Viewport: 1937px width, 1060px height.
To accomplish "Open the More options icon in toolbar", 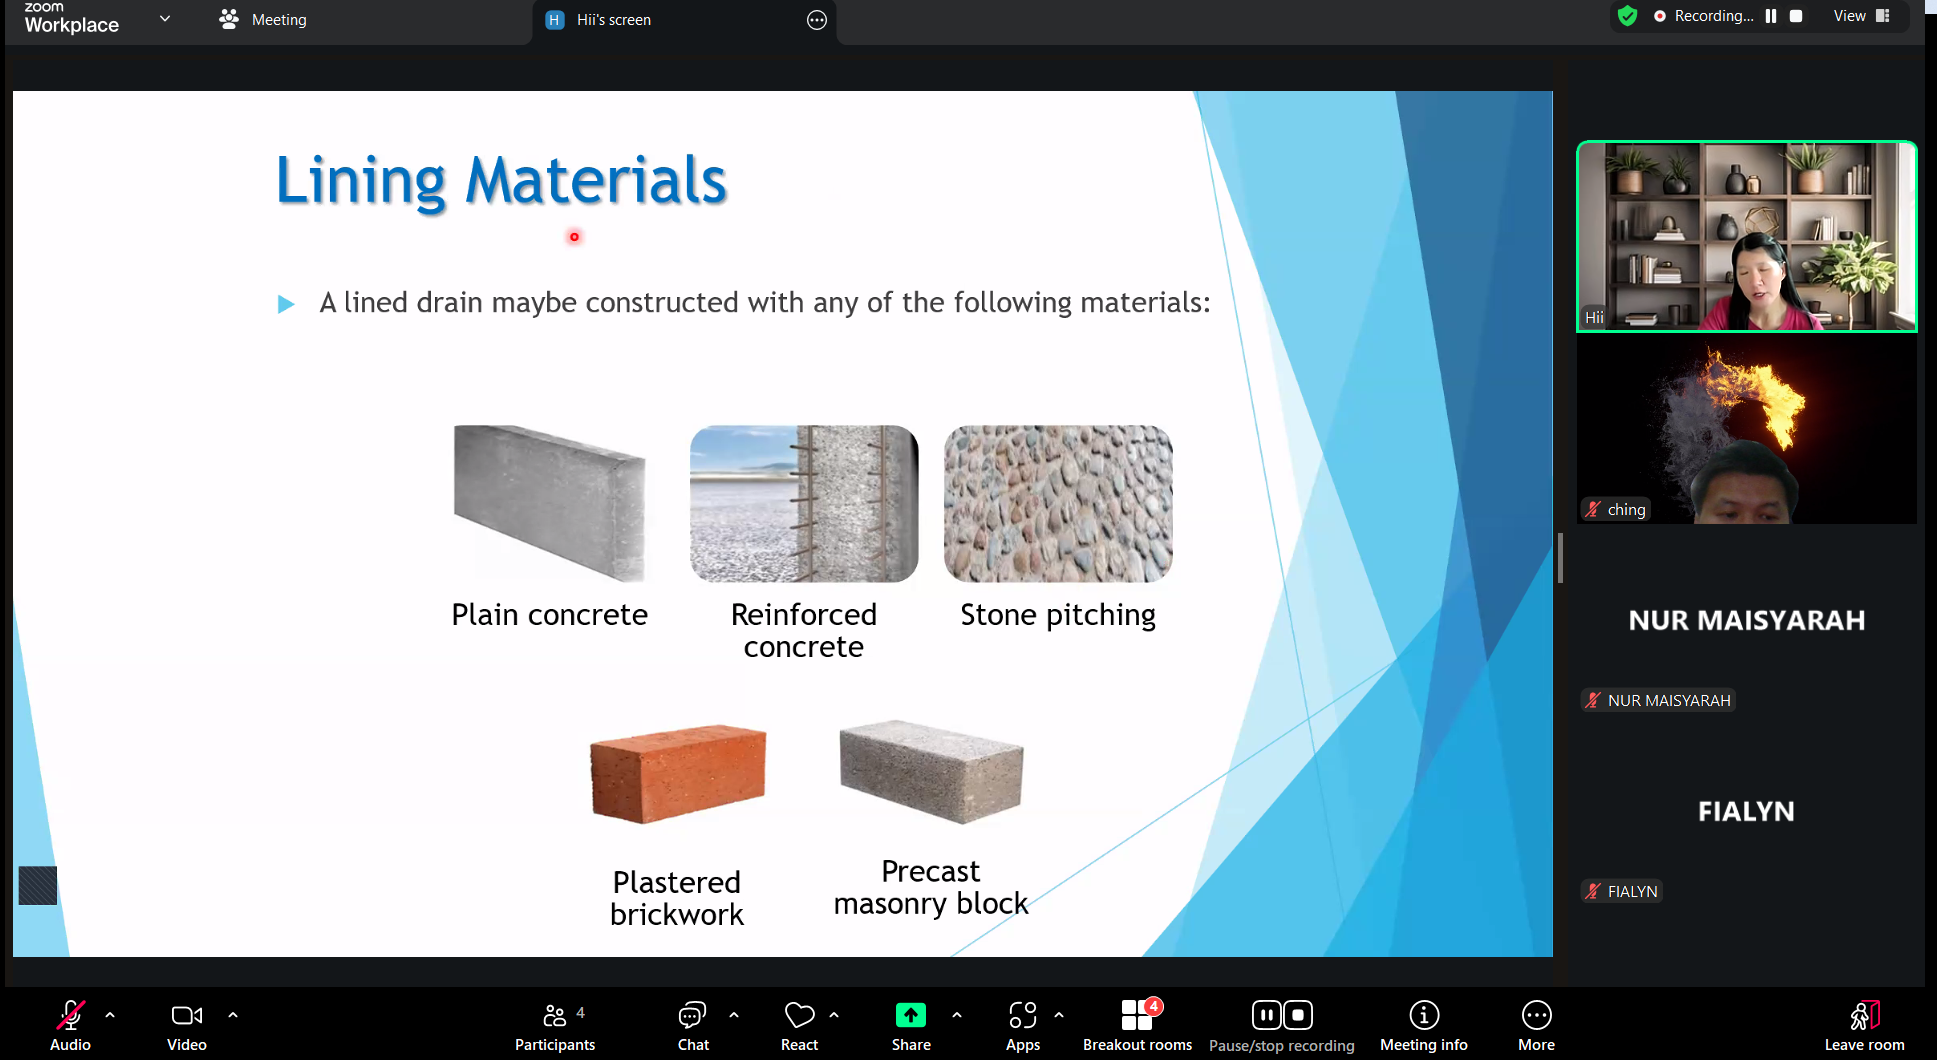I will (1536, 1016).
